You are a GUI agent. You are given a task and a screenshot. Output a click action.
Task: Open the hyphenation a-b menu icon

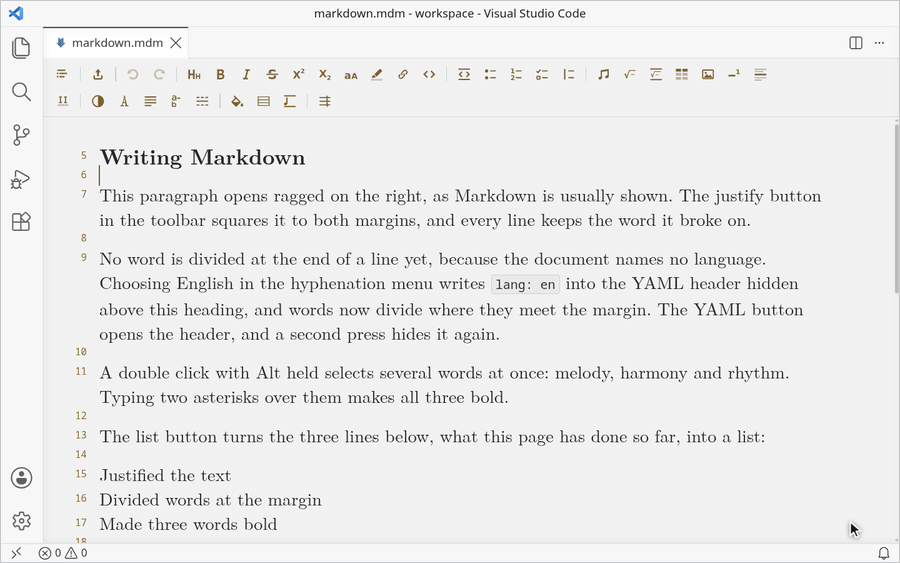176,101
